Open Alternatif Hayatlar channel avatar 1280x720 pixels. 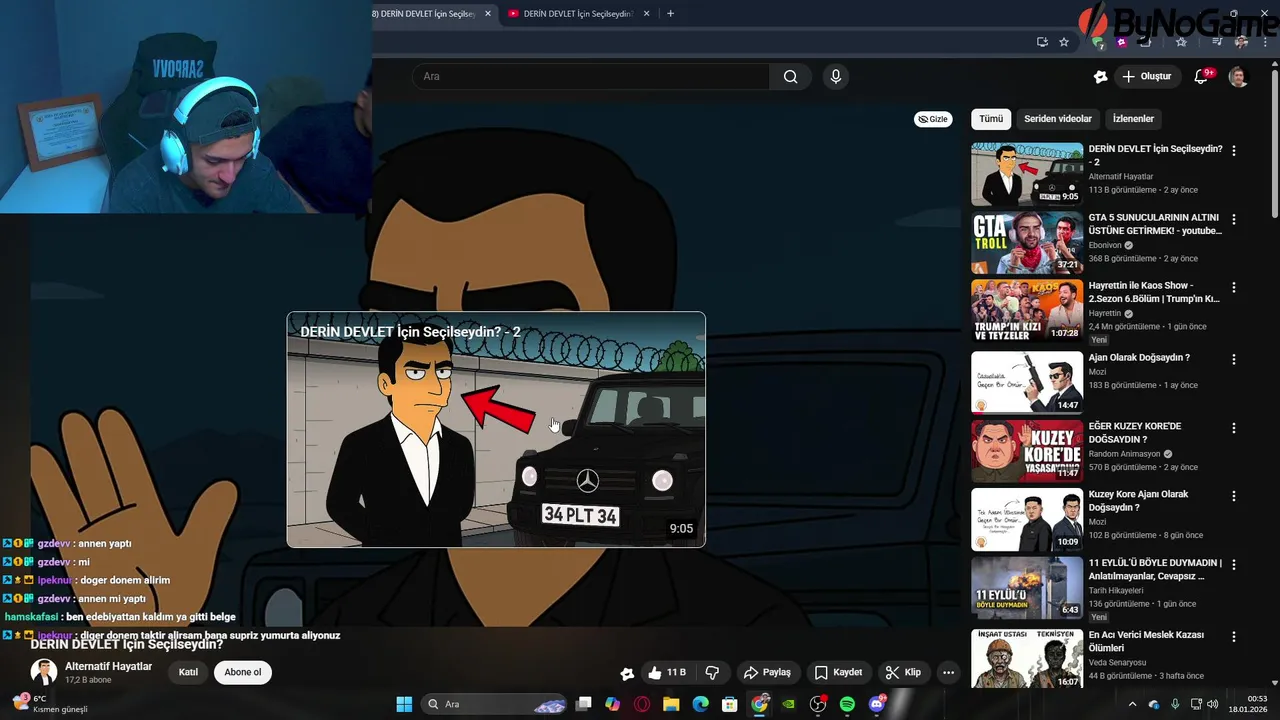pos(44,672)
